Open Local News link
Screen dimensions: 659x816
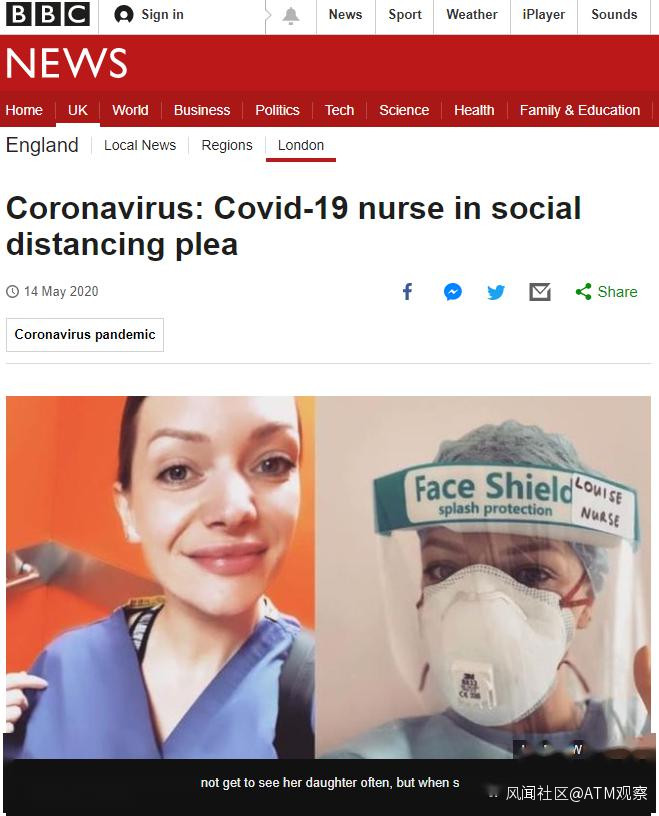pyautogui.click(x=140, y=145)
